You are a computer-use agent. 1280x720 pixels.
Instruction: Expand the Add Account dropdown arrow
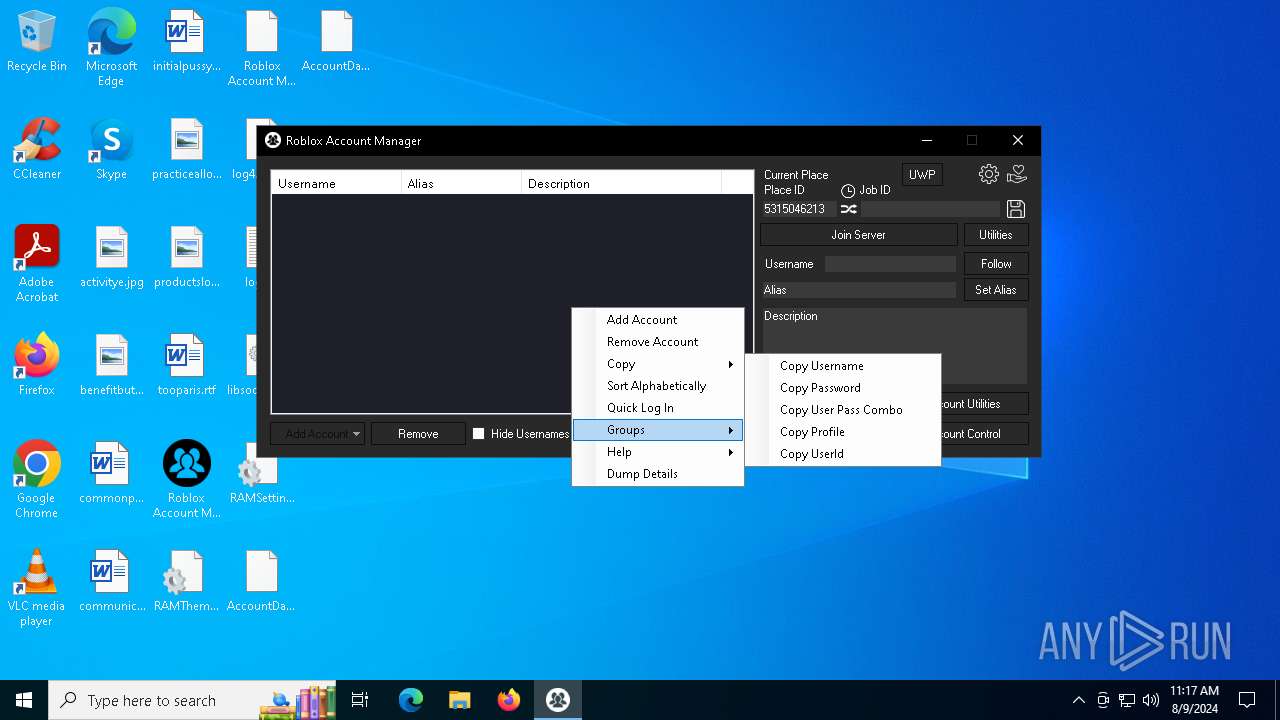(356, 434)
